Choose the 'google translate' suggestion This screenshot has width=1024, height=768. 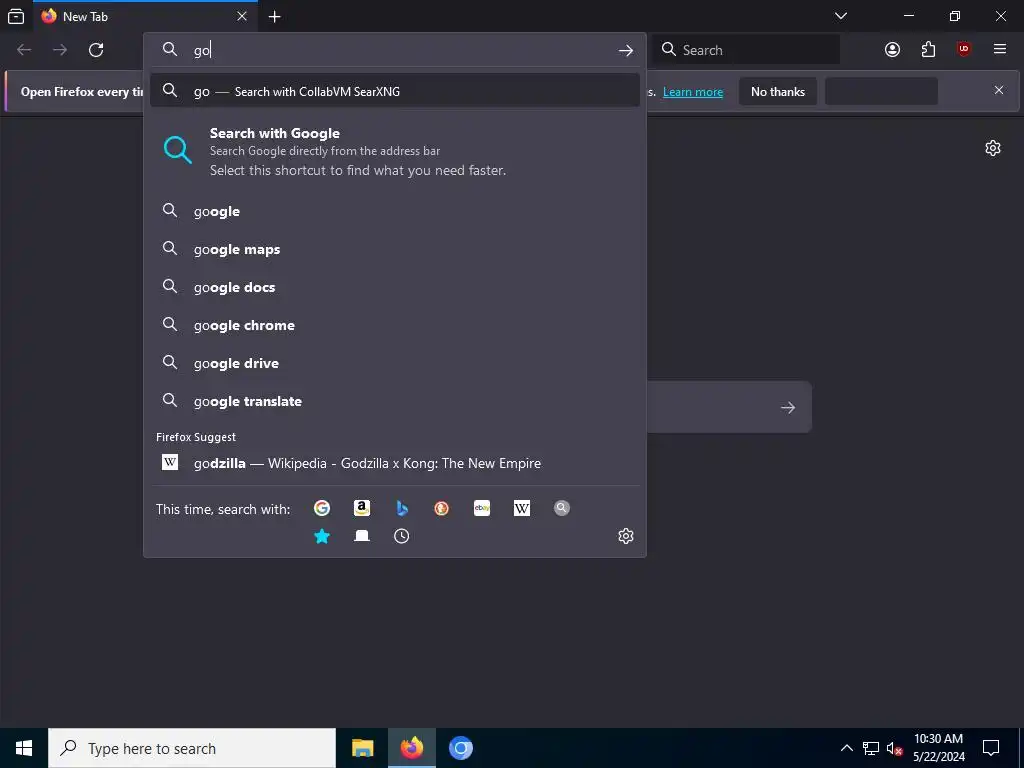coord(394,400)
